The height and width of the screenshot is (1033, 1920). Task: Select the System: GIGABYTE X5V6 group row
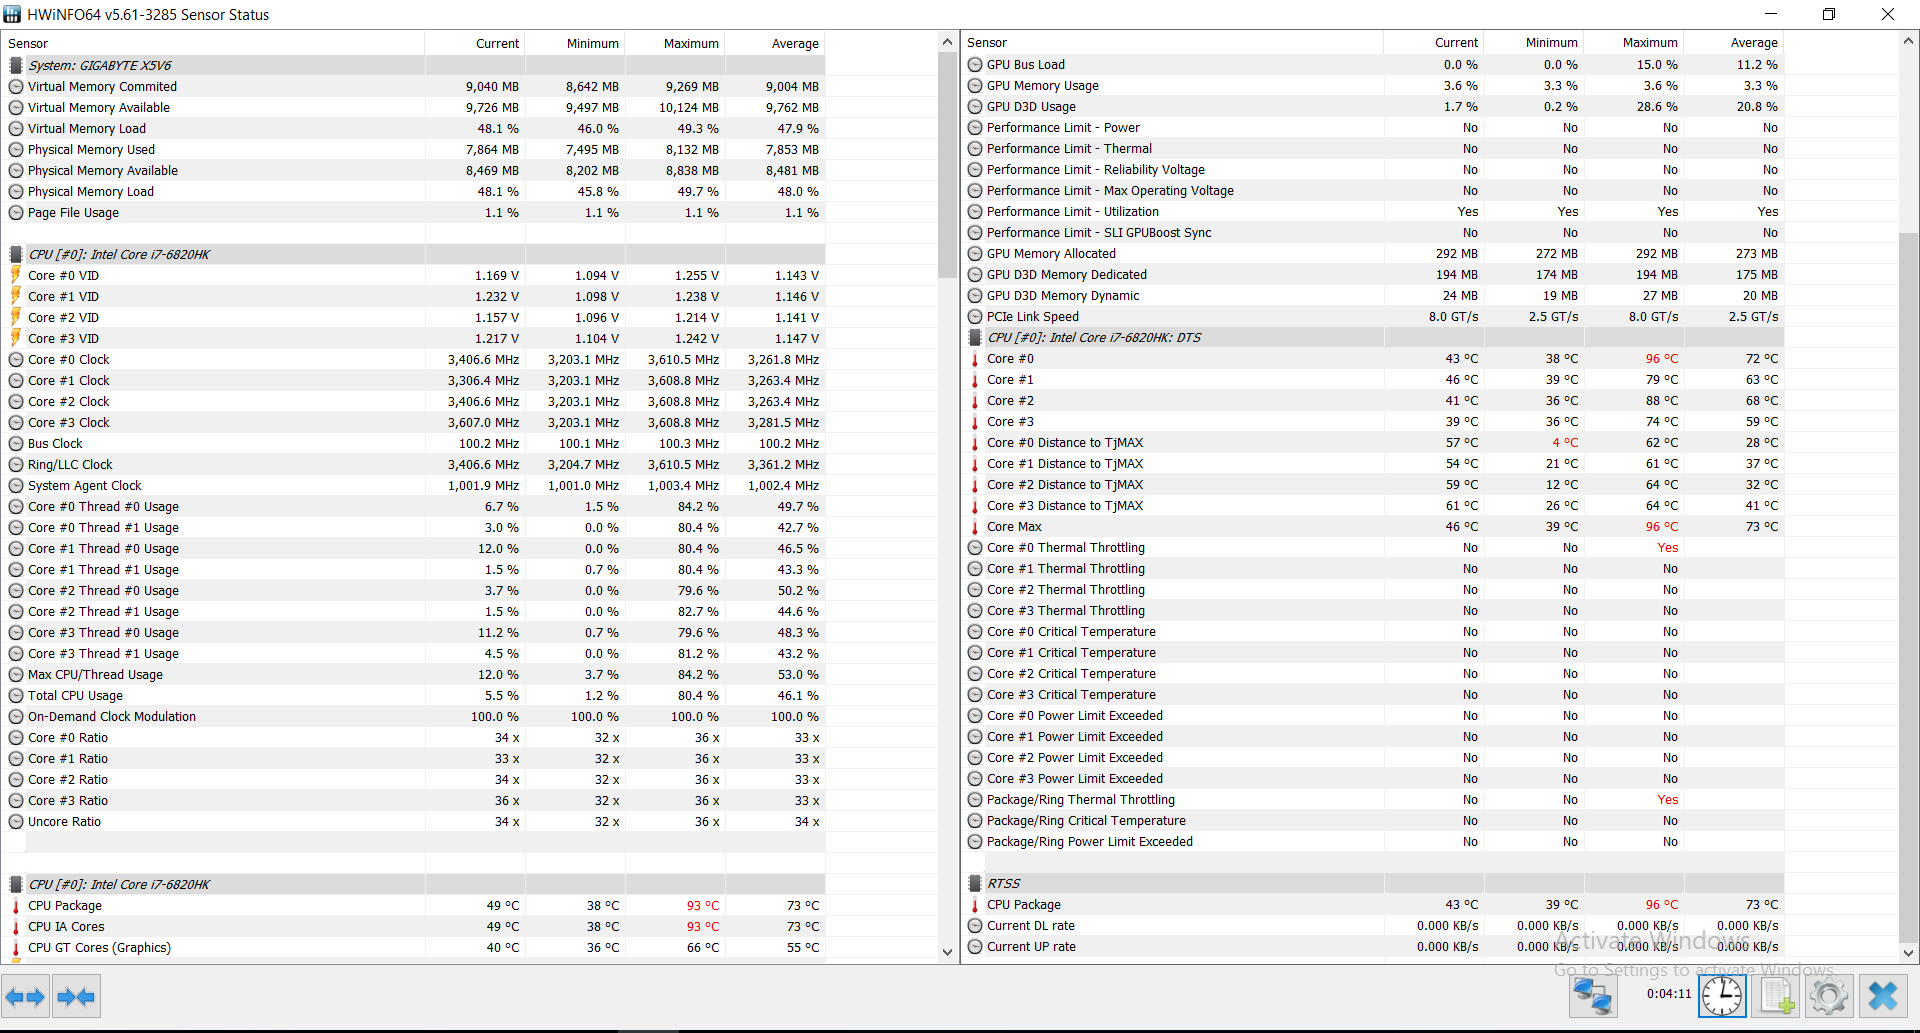[414, 65]
